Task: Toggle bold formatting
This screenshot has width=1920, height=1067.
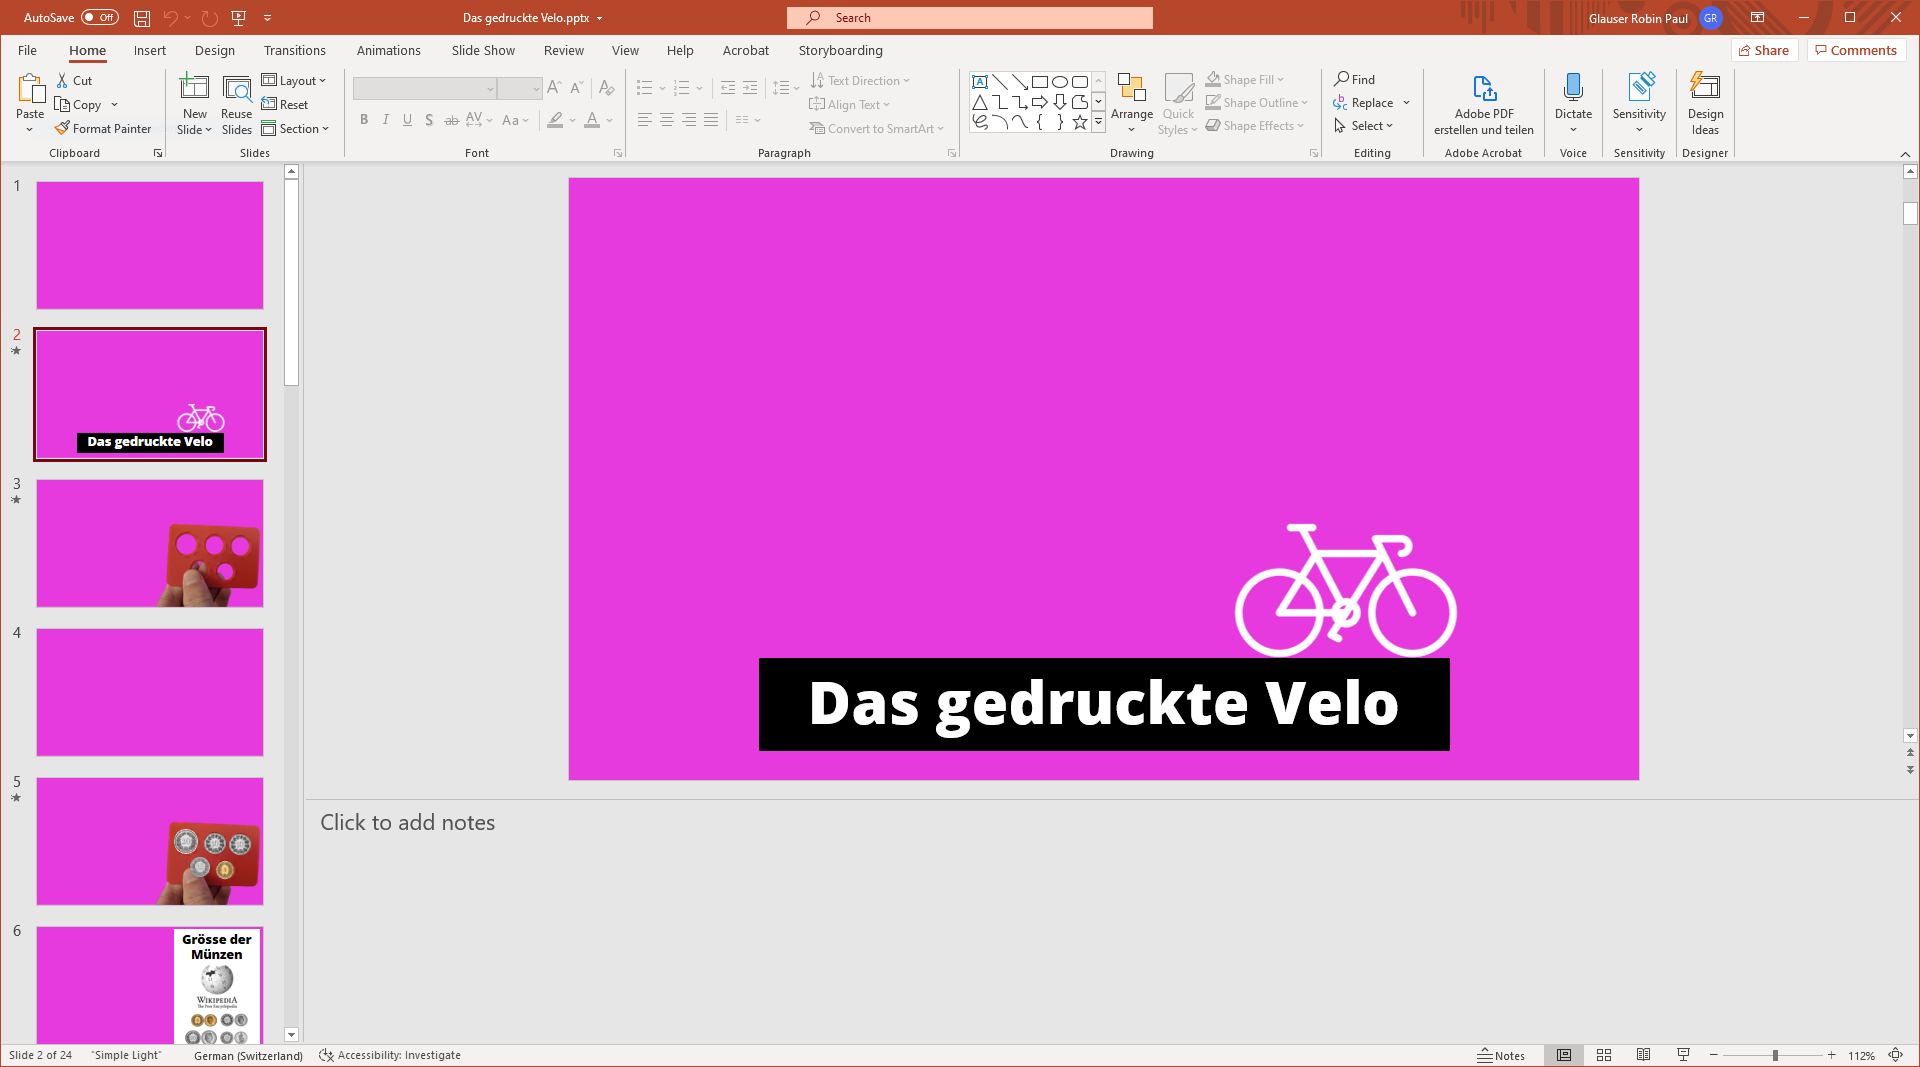Action: coord(364,119)
